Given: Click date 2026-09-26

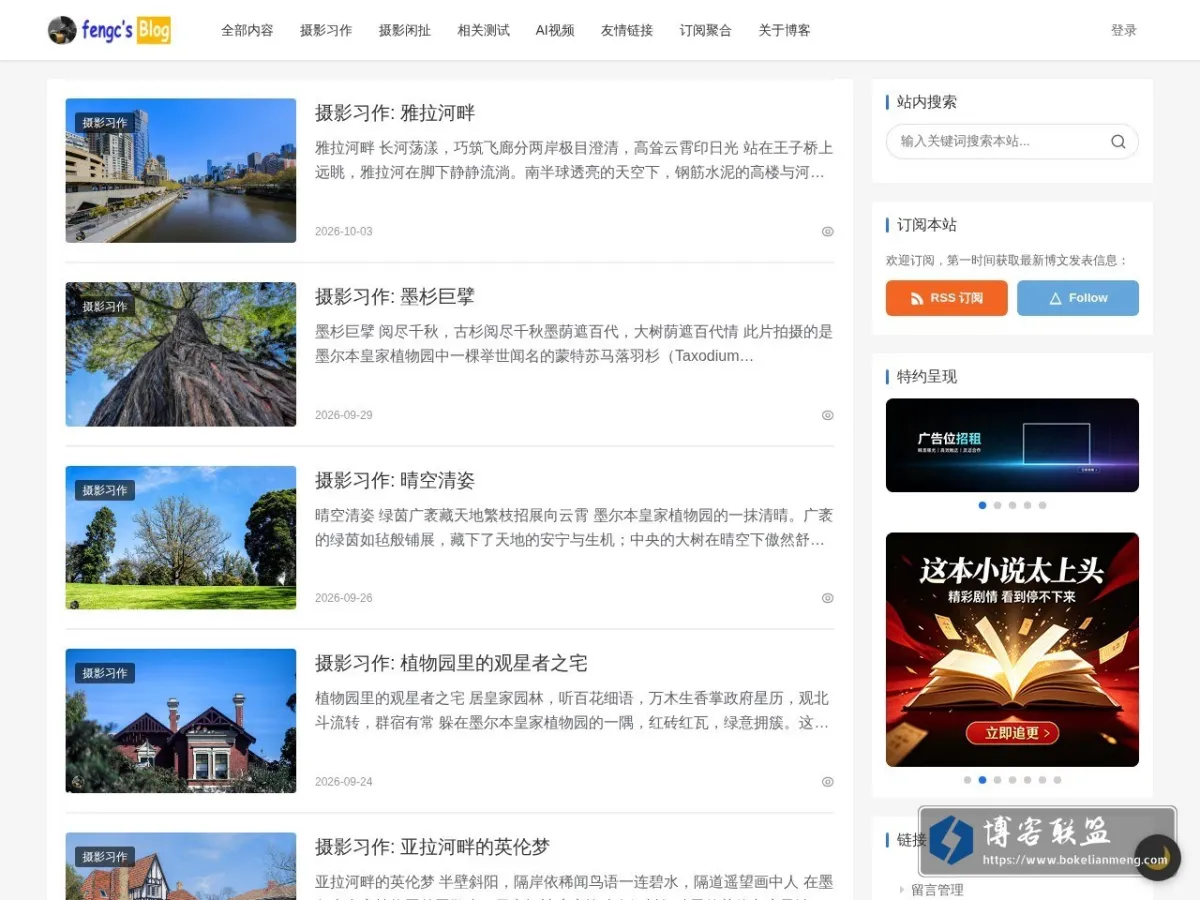Looking at the screenshot, I should pyautogui.click(x=344, y=598).
